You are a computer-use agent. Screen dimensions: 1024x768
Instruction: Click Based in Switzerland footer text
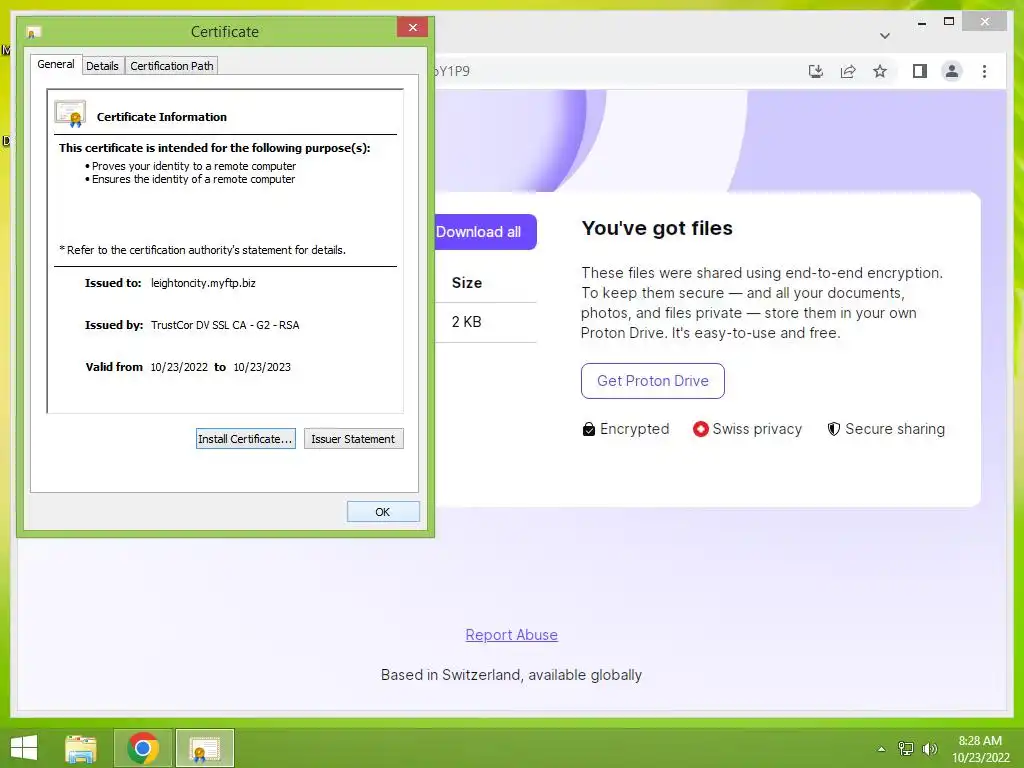[511, 675]
